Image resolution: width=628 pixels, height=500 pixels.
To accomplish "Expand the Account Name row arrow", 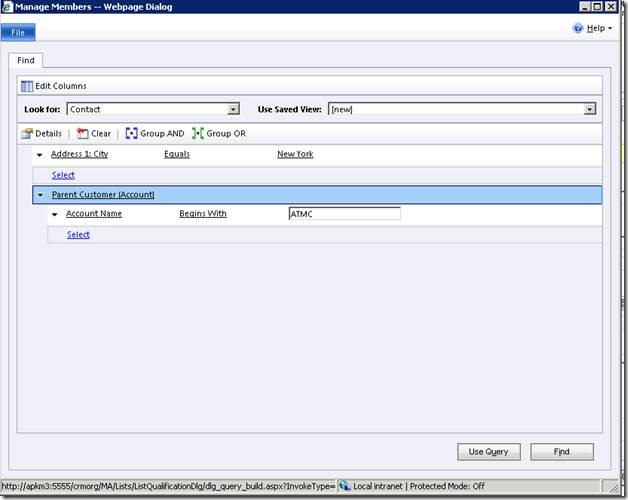I will pyautogui.click(x=55, y=214).
